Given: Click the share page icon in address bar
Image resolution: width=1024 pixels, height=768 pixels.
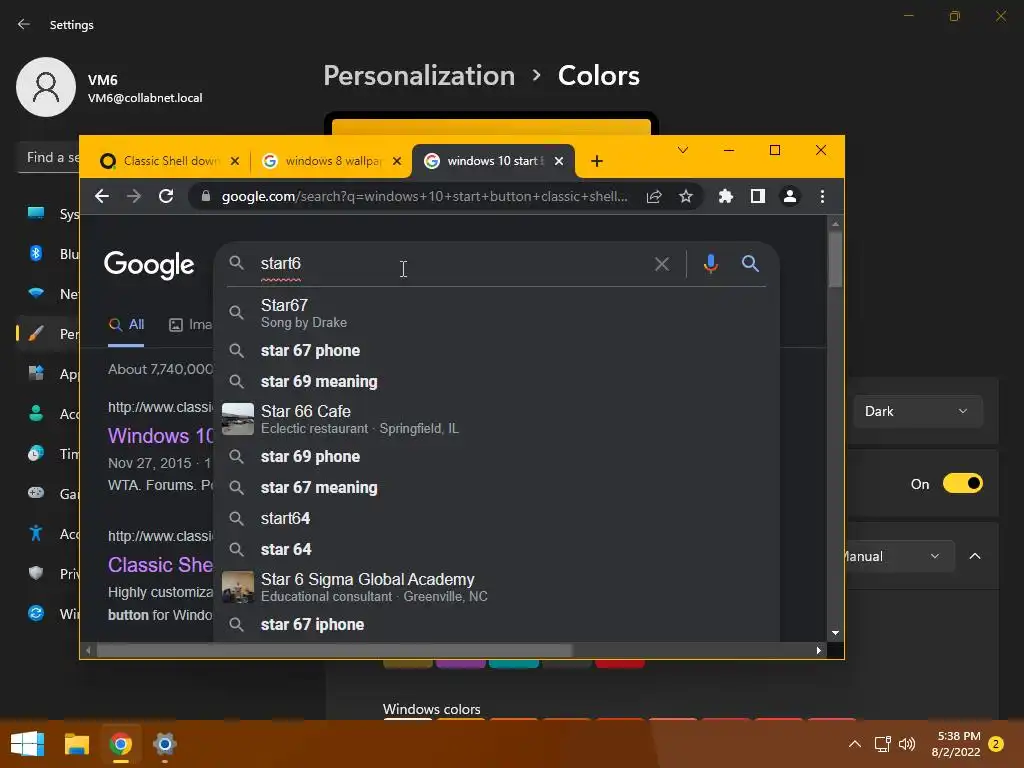Looking at the screenshot, I should coord(654,197).
